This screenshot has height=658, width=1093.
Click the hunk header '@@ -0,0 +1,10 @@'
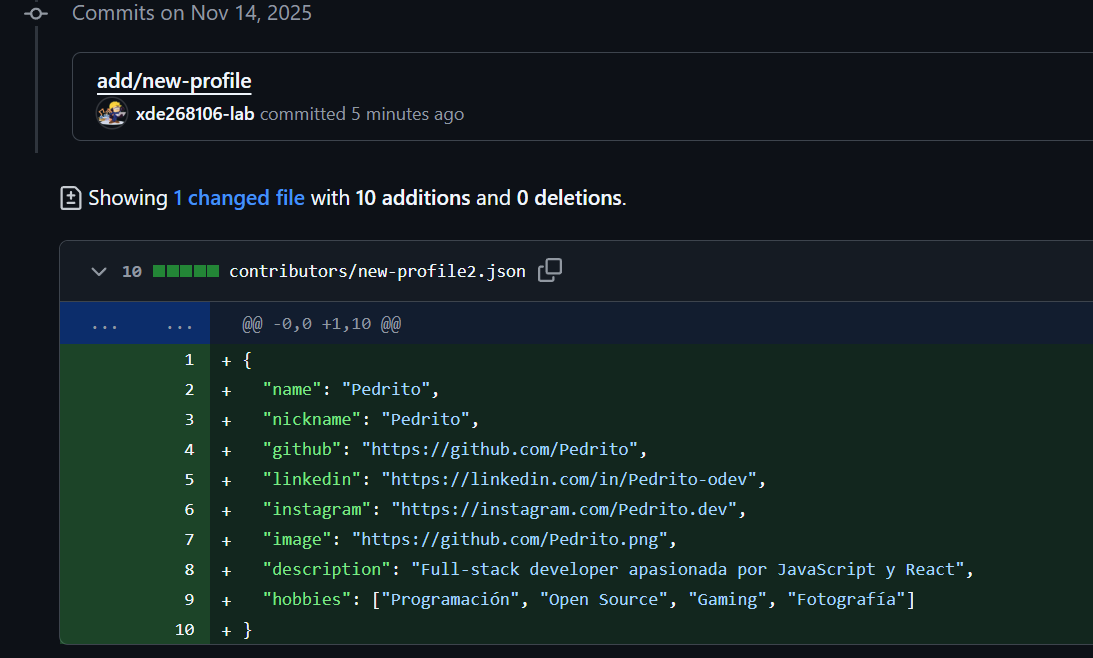(x=321, y=324)
